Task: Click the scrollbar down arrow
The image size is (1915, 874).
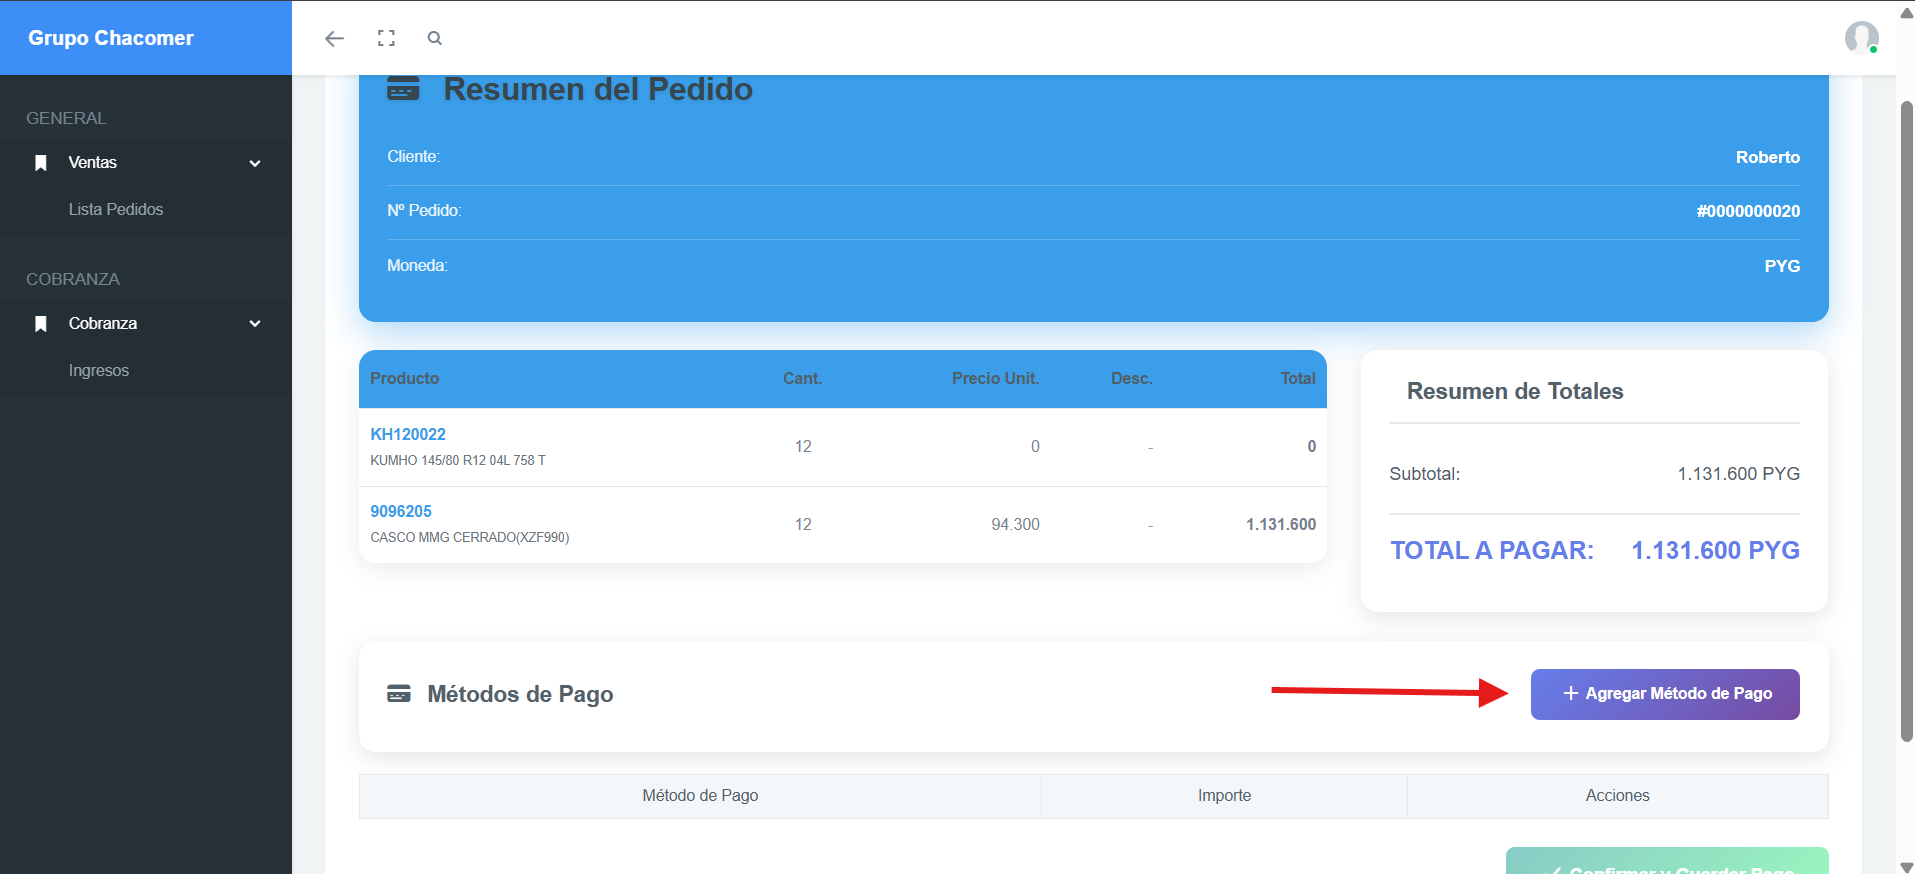Action: [x=1906, y=866]
